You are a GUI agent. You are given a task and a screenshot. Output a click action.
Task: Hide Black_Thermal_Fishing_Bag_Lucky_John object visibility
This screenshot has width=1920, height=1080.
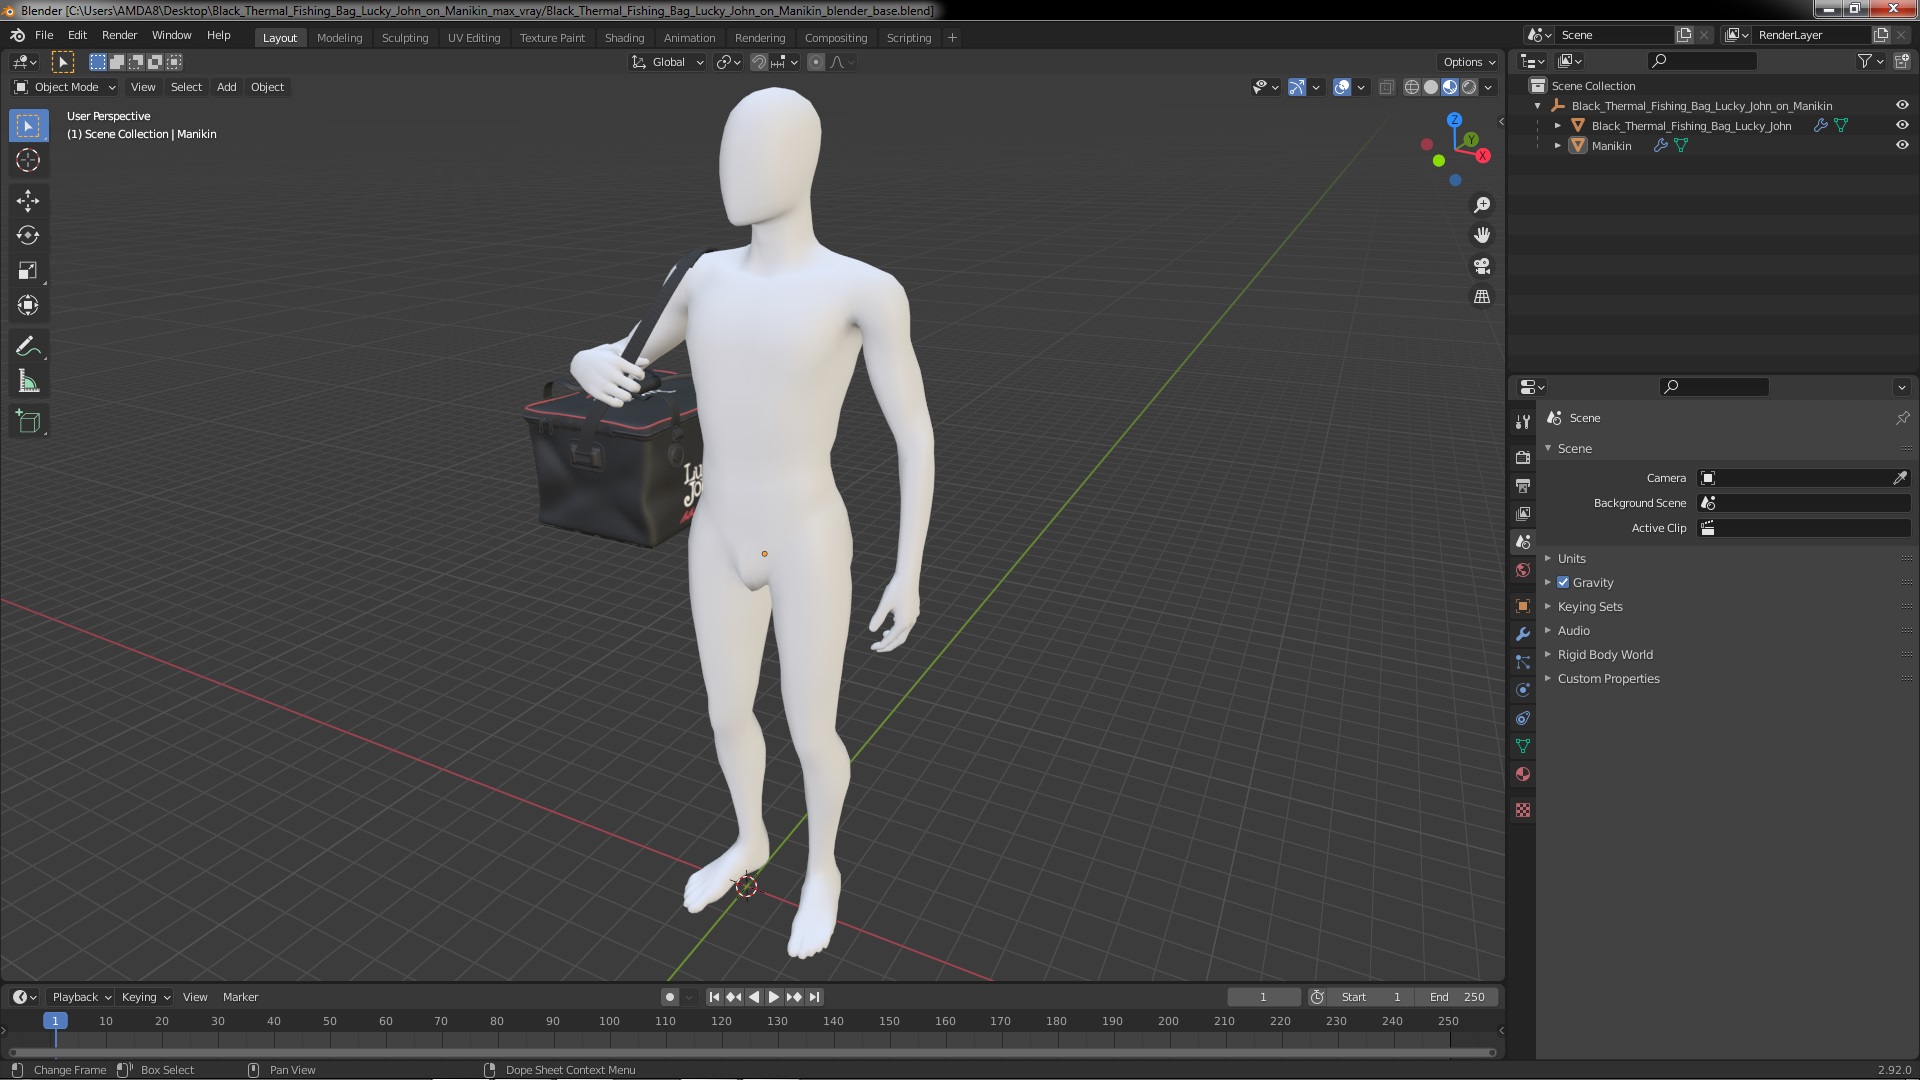[x=1902, y=125]
